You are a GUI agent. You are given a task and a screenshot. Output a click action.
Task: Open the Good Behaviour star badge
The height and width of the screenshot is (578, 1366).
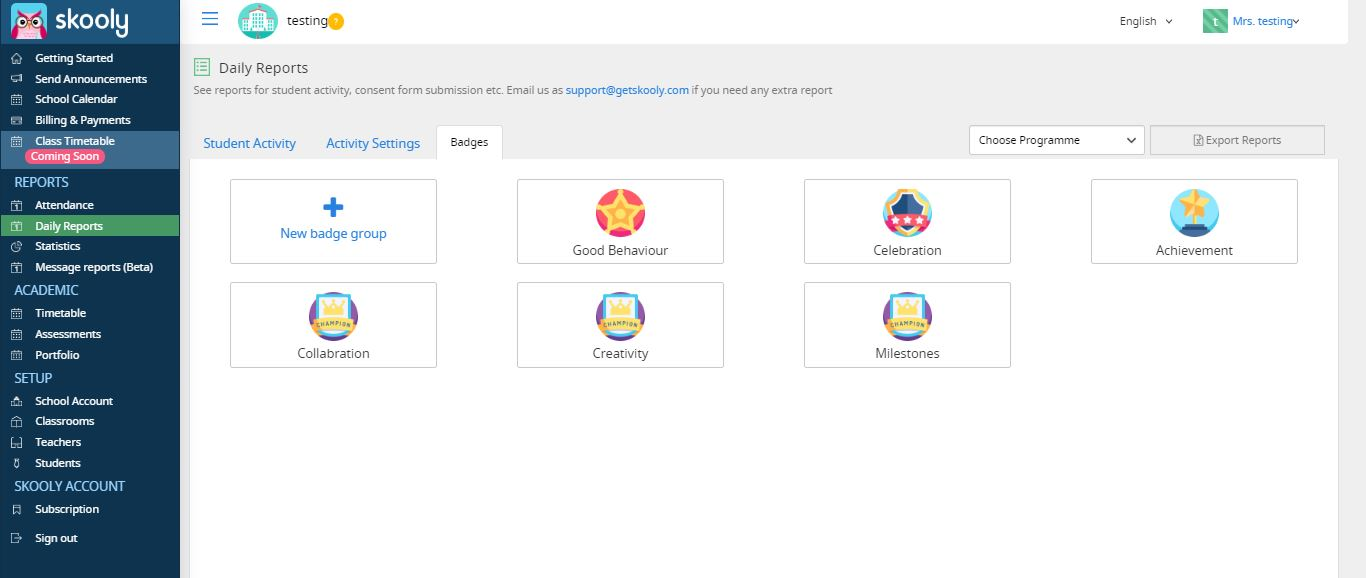click(x=620, y=213)
